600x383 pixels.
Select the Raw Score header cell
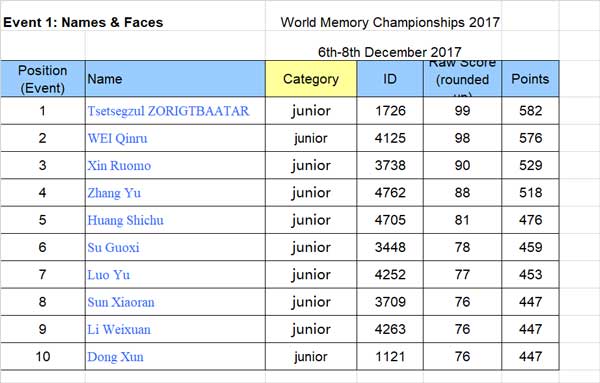[x=462, y=79]
